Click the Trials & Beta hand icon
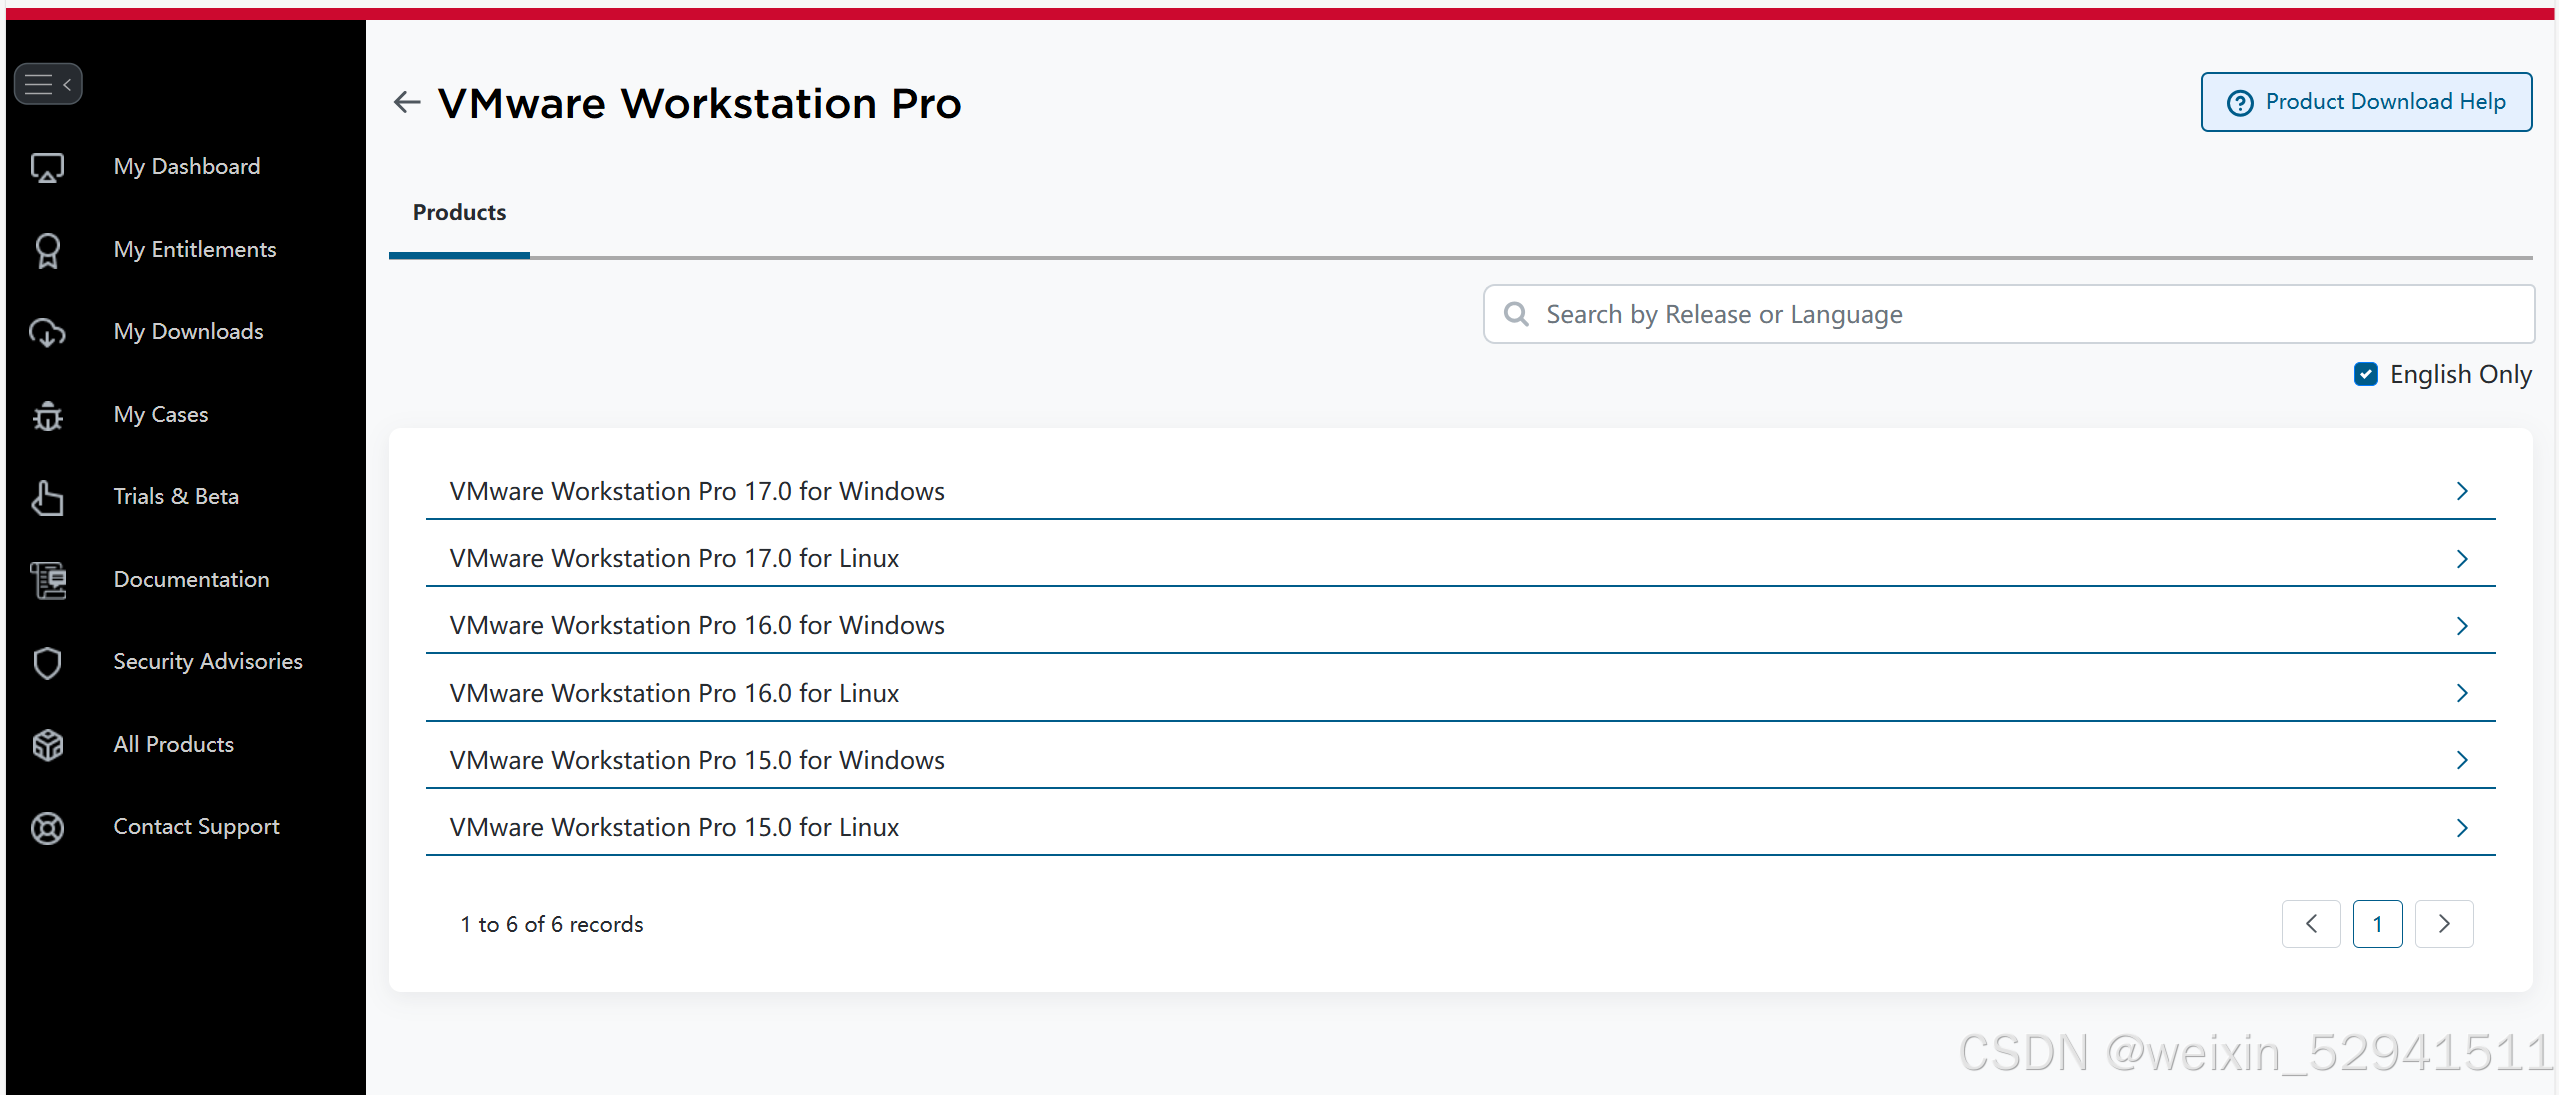 47,497
